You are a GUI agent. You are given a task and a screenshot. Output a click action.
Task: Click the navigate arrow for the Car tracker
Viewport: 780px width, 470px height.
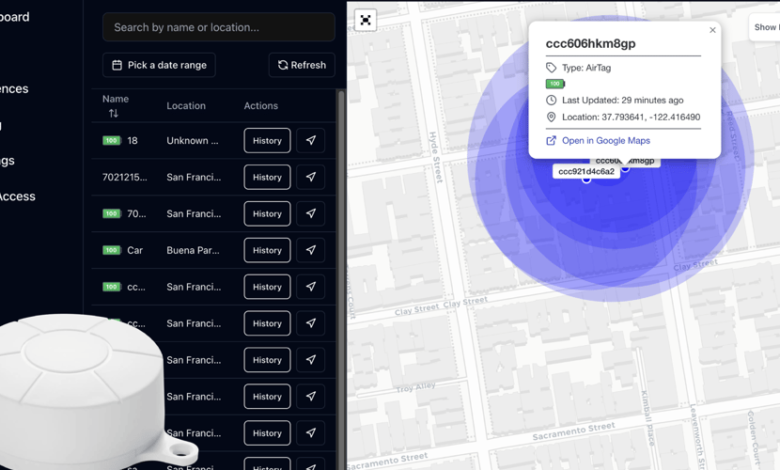pos(310,250)
